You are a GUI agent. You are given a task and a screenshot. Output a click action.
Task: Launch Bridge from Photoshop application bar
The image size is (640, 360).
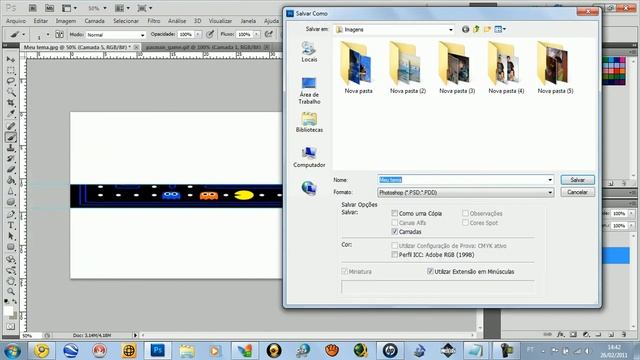pos(33,8)
